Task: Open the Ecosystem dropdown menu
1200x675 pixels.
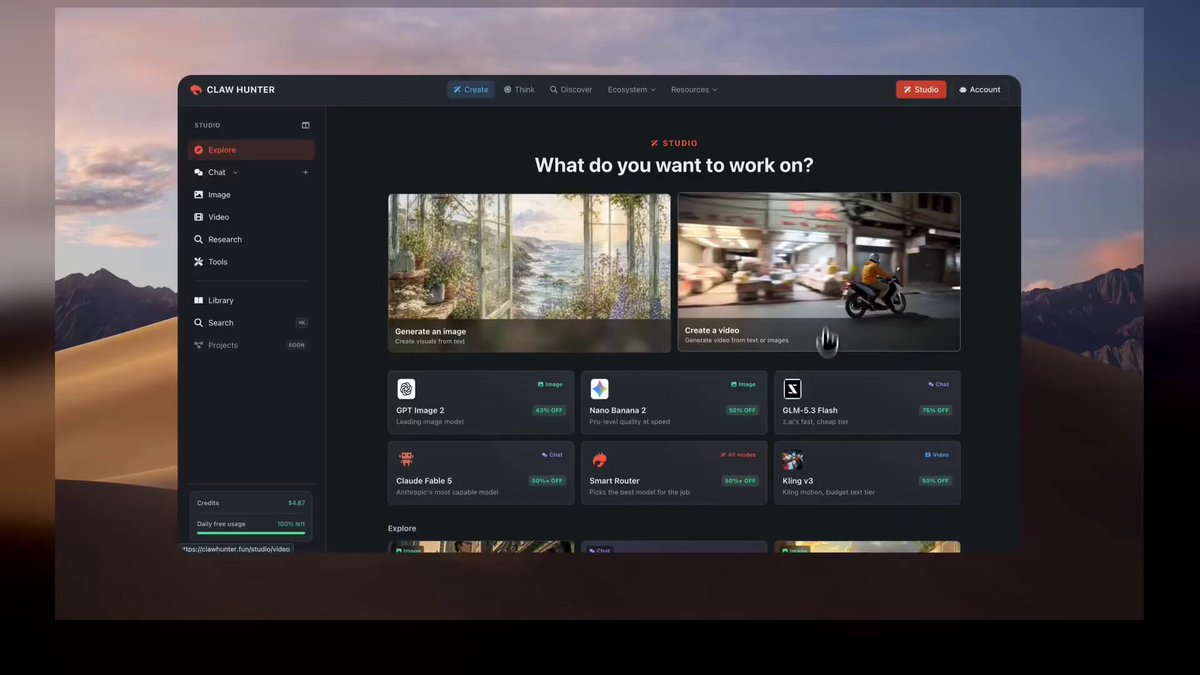Action: point(632,90)
